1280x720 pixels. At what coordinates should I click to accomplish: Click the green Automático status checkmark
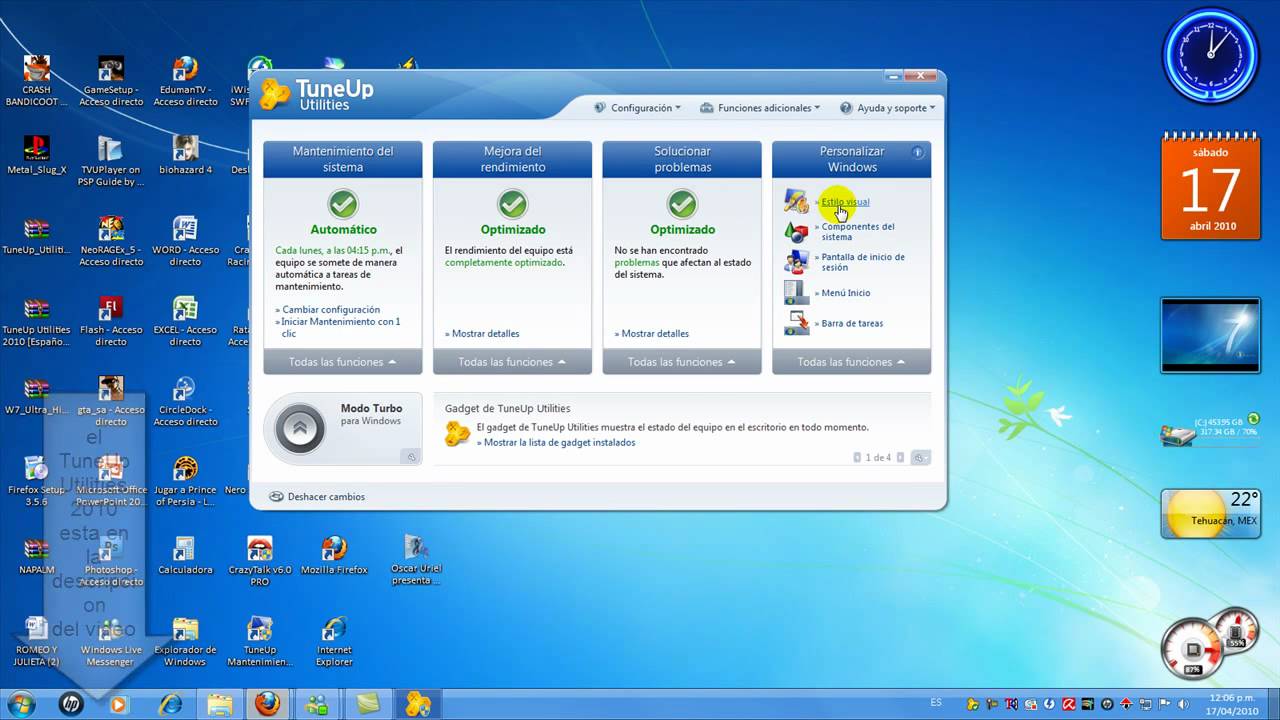point(343,204)
